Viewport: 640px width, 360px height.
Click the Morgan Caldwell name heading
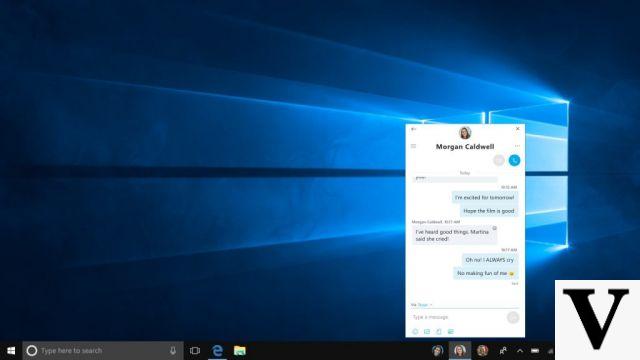point(465,147)
